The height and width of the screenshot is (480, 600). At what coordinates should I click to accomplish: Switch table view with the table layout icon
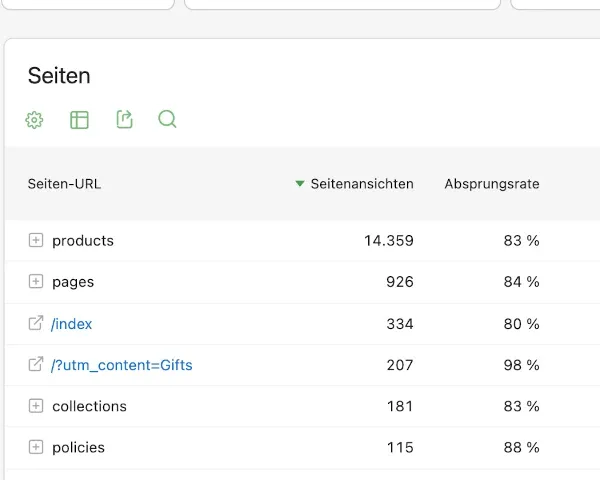coord(80,120)
